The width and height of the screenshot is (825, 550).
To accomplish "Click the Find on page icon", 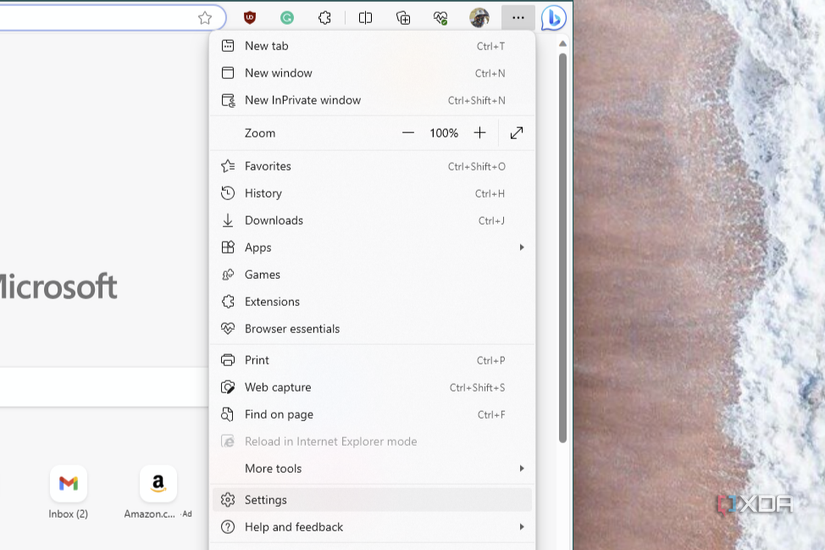I will coord(228,415).
